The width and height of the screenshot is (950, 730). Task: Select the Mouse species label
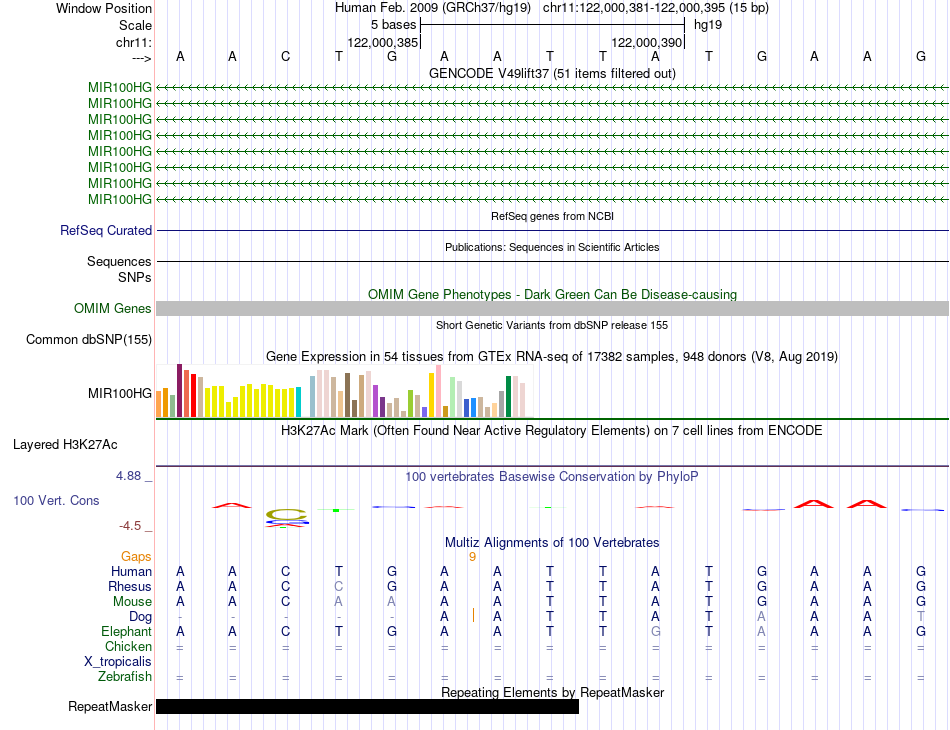(x=132, y=602)
